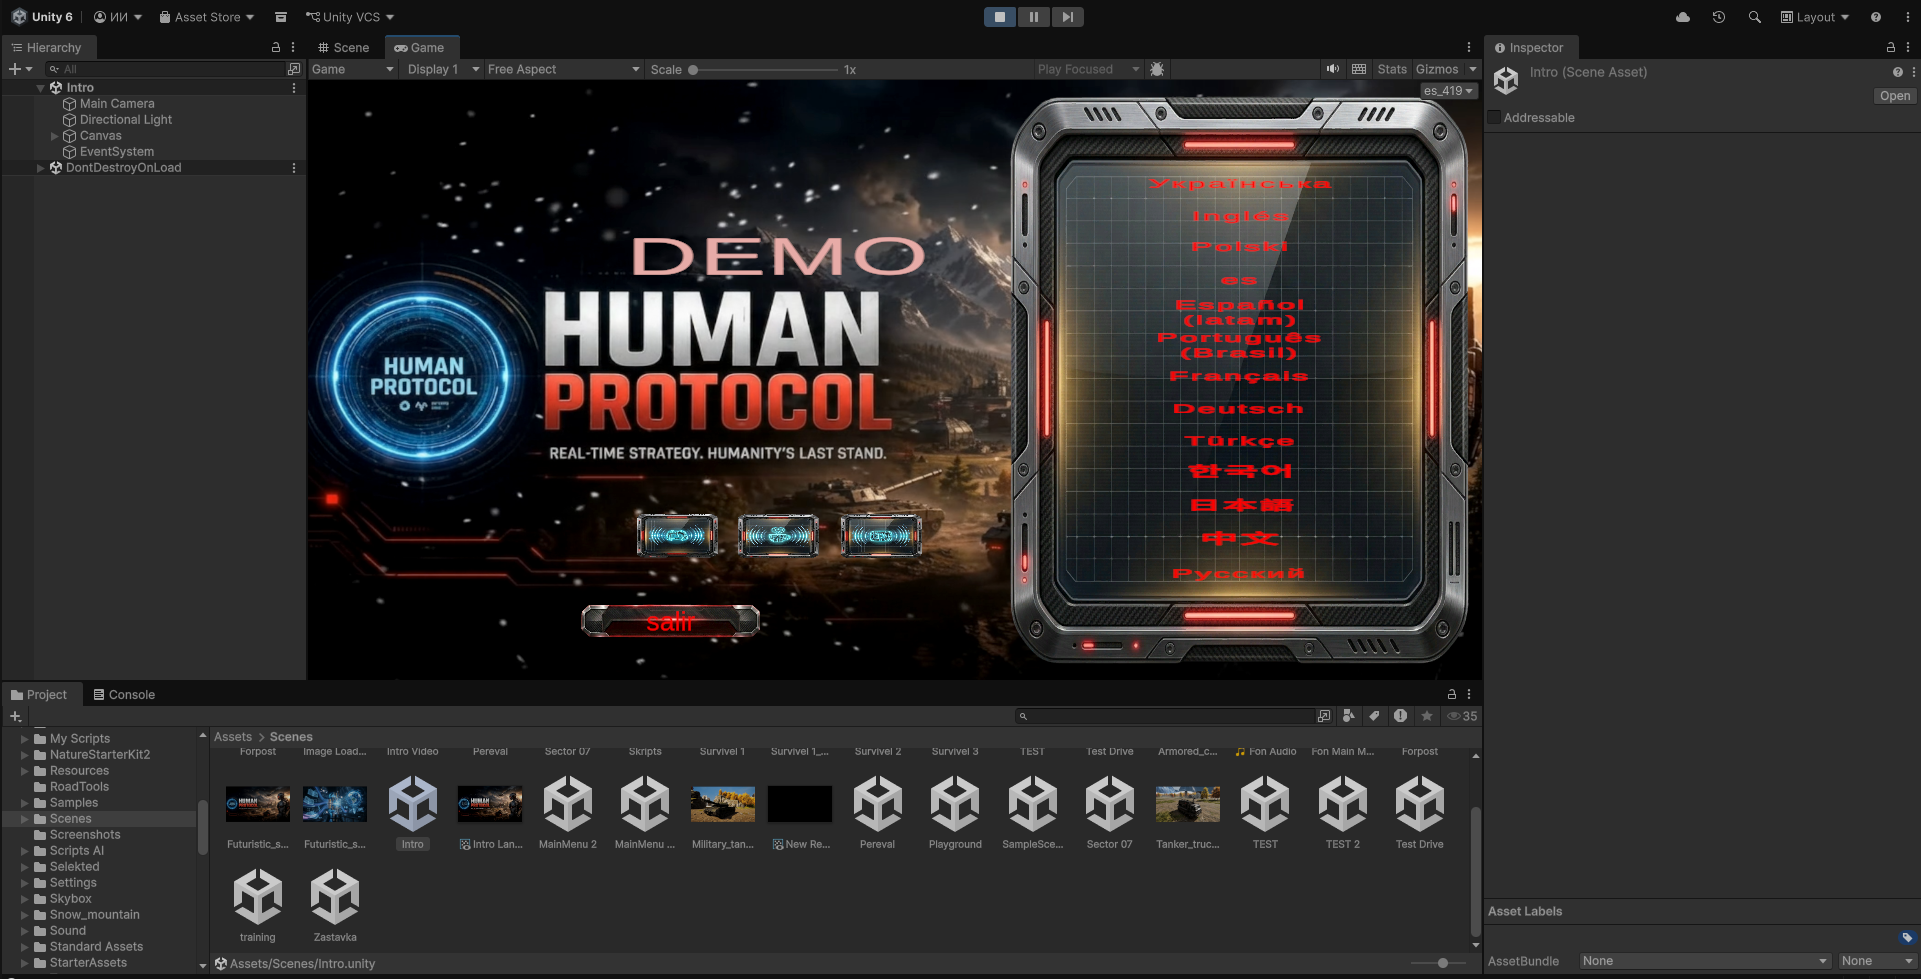
Task: Open the Gizmos dropdown arrow
Action: click(x=1472, y=69)
